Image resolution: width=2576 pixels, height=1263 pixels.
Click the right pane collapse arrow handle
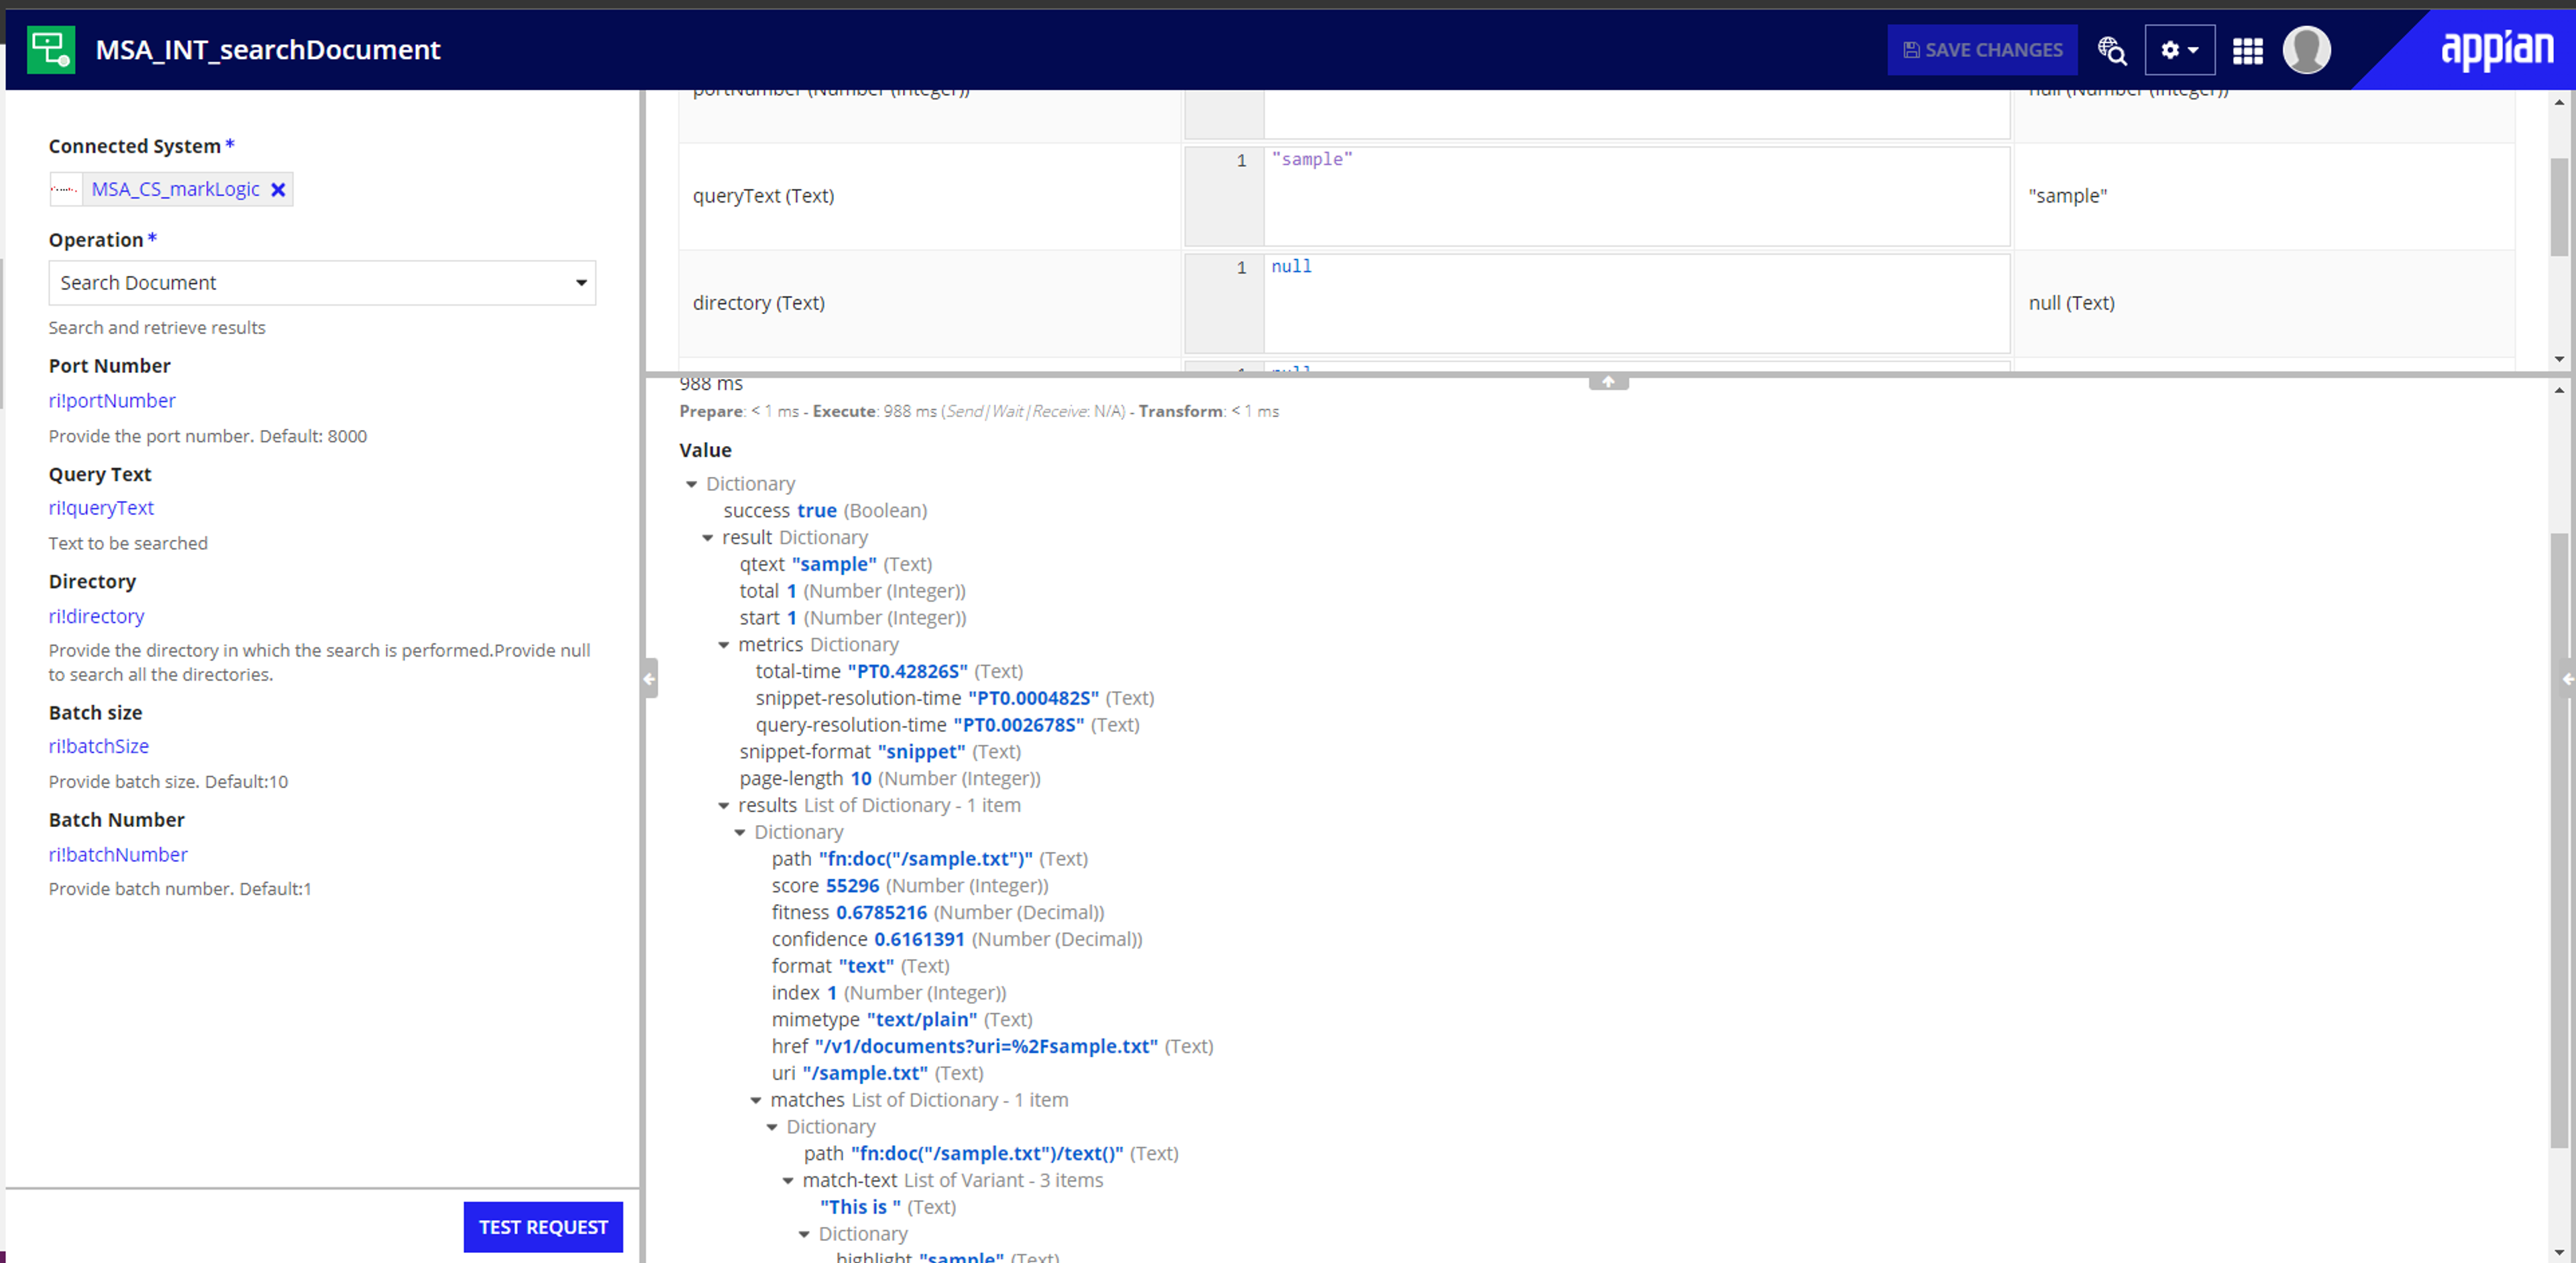(2568, 679)
